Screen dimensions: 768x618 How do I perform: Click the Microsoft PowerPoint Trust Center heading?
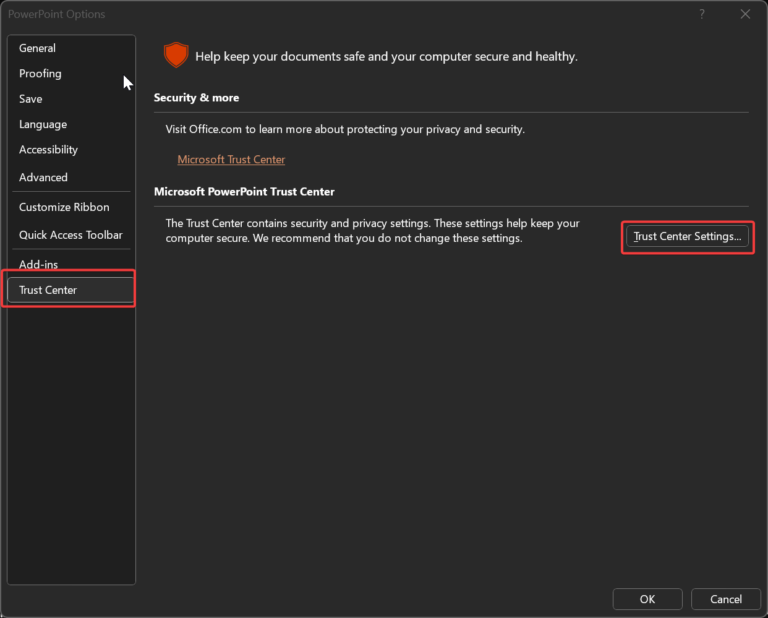[x=244, y=192]
